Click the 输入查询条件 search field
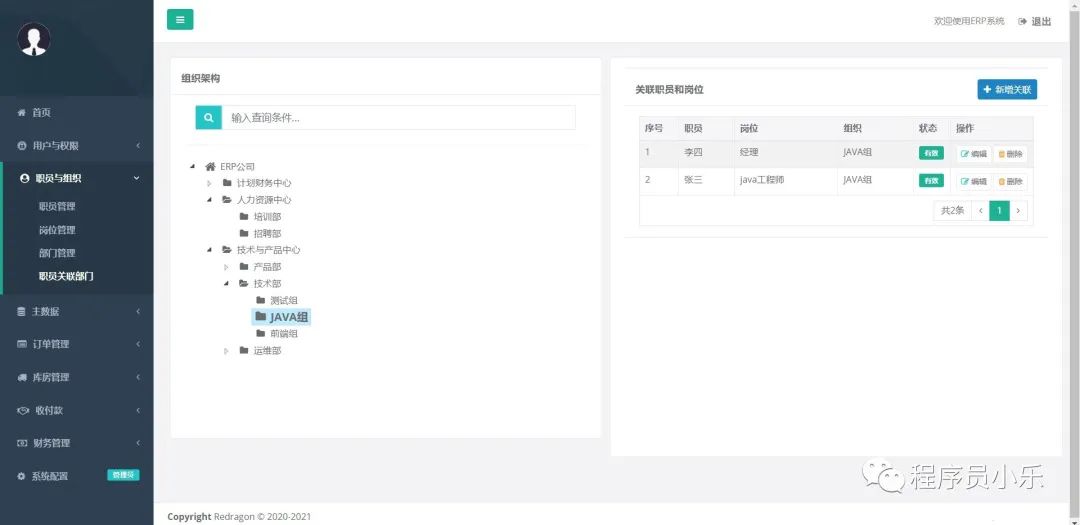This screenshot has height=525, width=1080. point(398,118)
